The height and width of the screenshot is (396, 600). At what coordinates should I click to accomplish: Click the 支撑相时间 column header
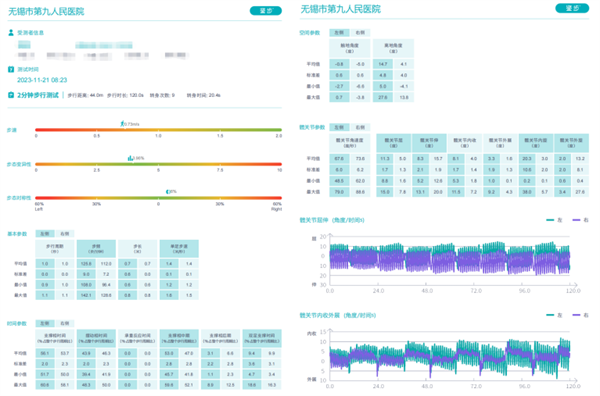[x=55, y=338]
